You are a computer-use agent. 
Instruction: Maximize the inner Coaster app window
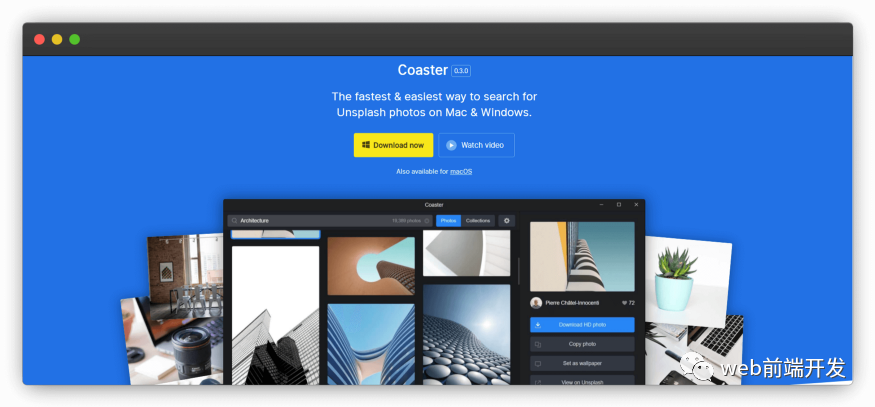pos(618,205)
